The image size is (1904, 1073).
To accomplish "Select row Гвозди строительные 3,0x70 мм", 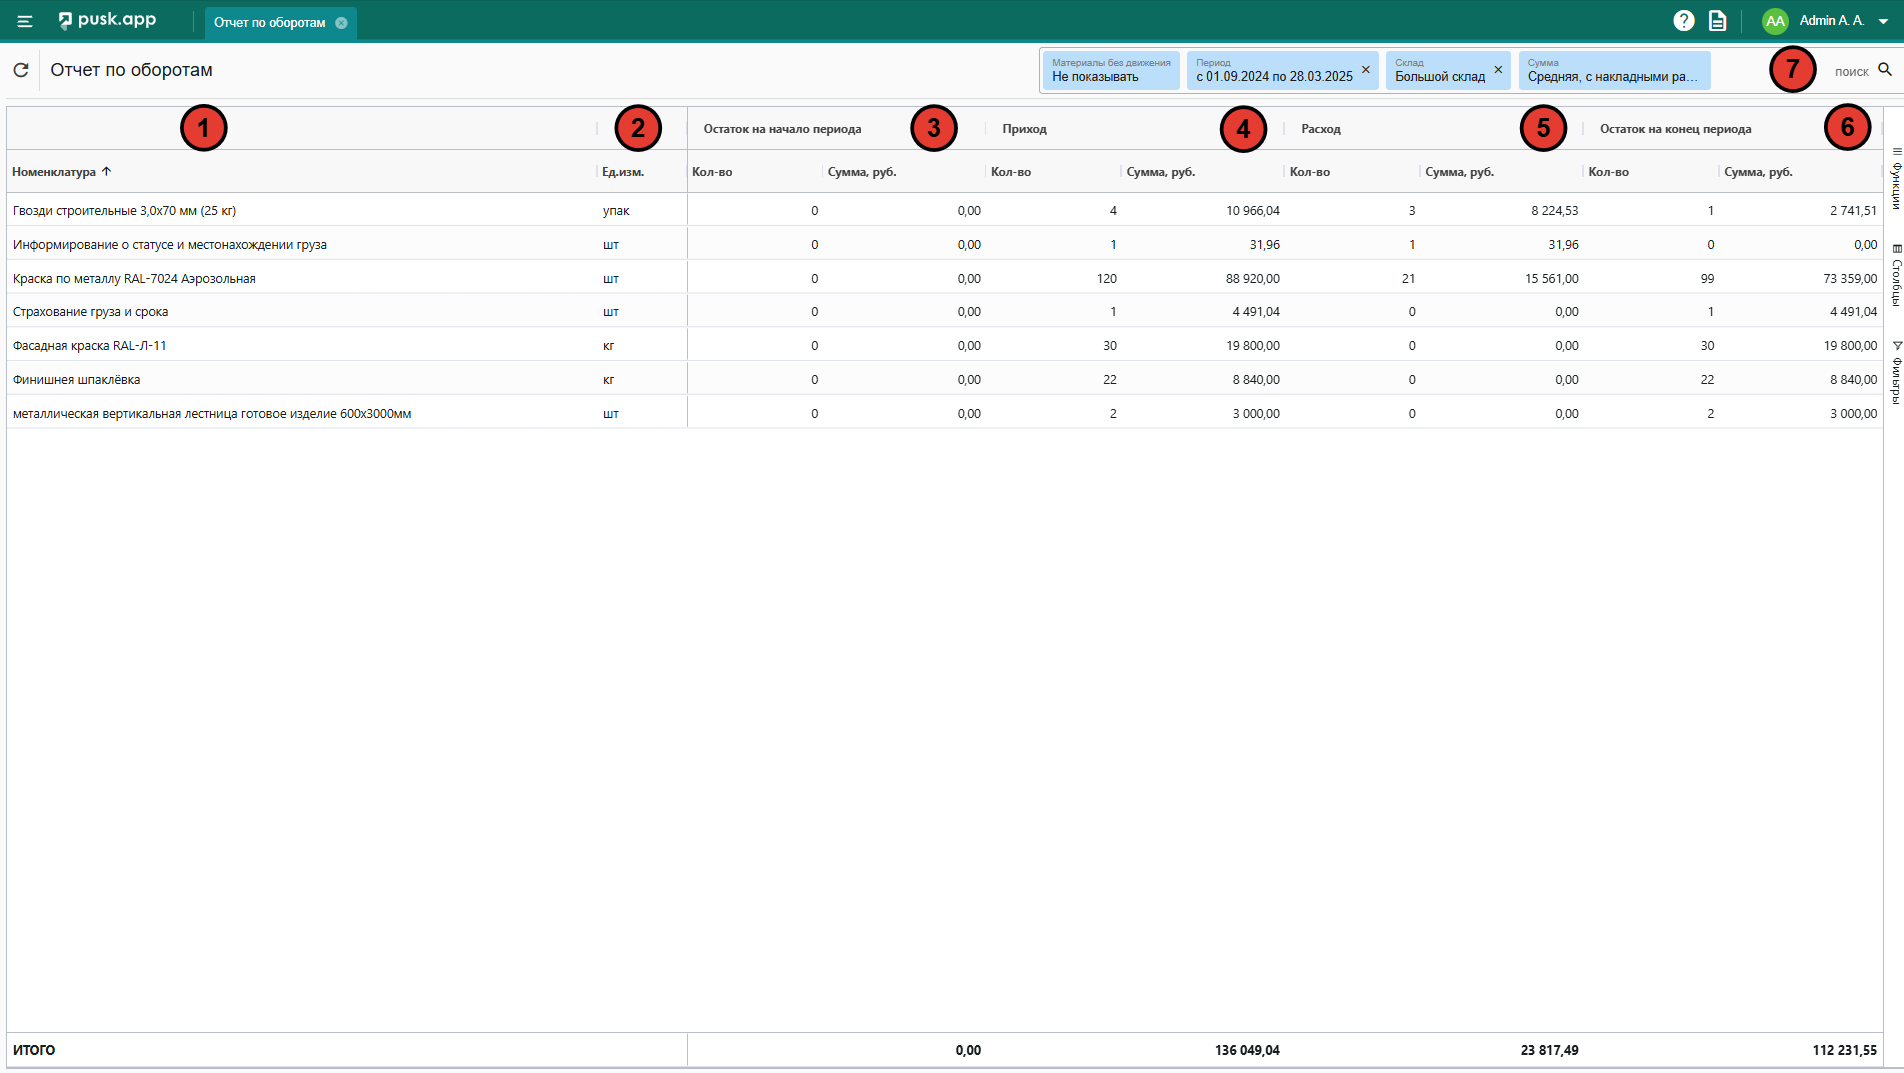I will click(944, 210).
